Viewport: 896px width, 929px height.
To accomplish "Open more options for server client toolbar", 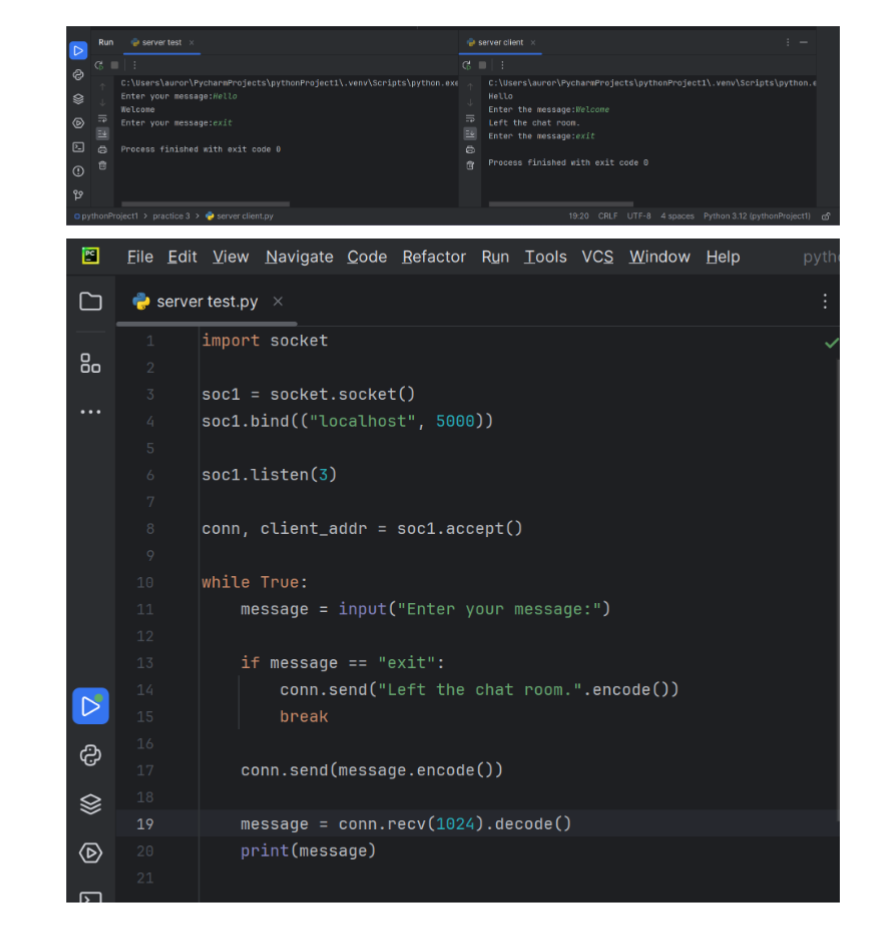I will tap(502, 65).
